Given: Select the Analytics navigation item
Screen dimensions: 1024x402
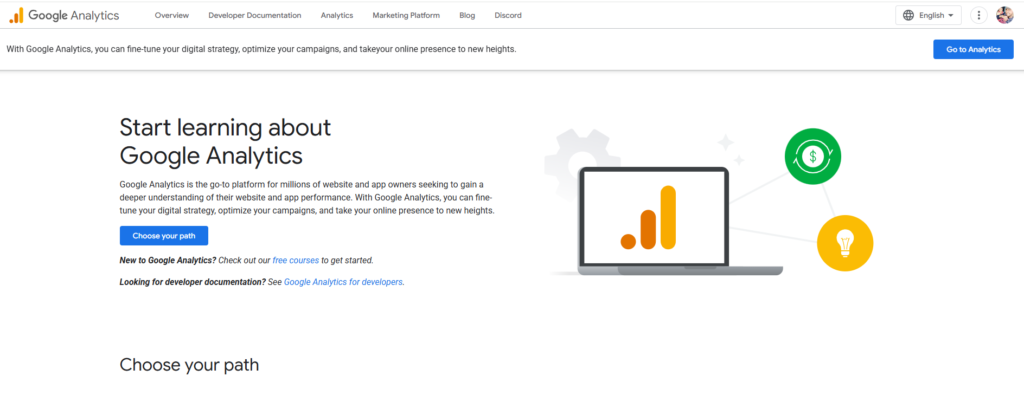Looking at the screenshot, I should click(337, 16).
